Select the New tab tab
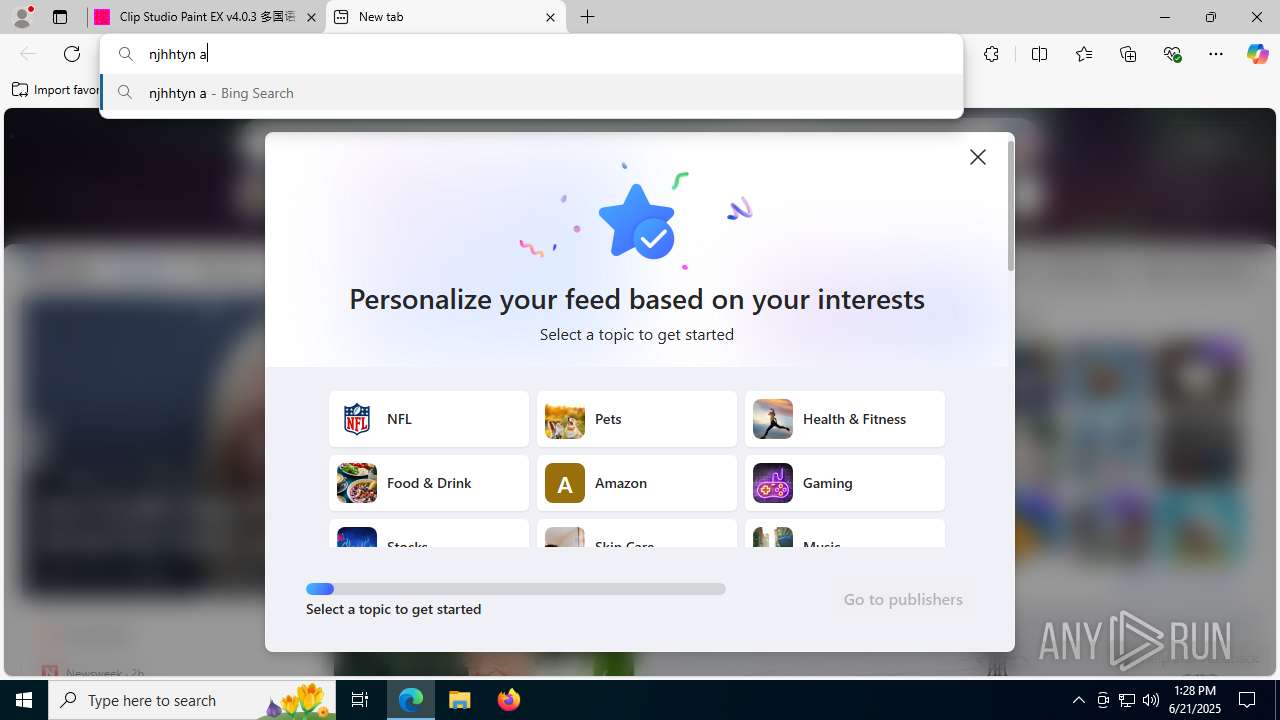 (x=445, y=17)
